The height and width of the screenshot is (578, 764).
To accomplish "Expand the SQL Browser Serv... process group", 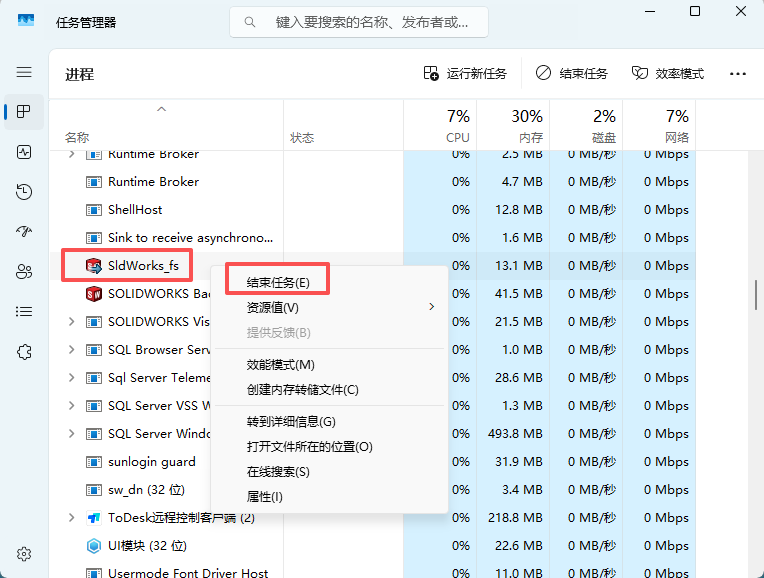I will tap(71, 350).
